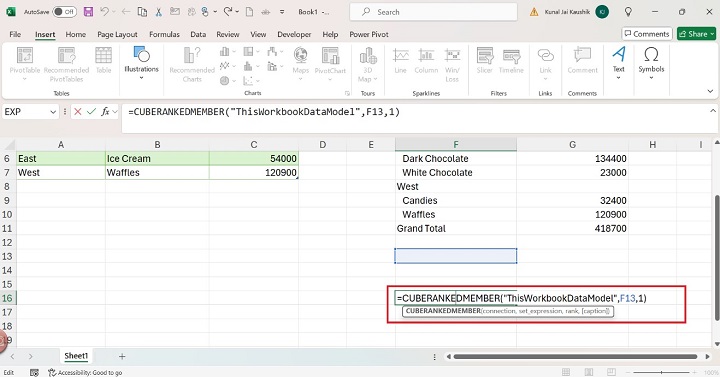Click the Symbols omega icon
Image resolution: width=720 pixels, height=377 pixels.
[x=651, y=54]
